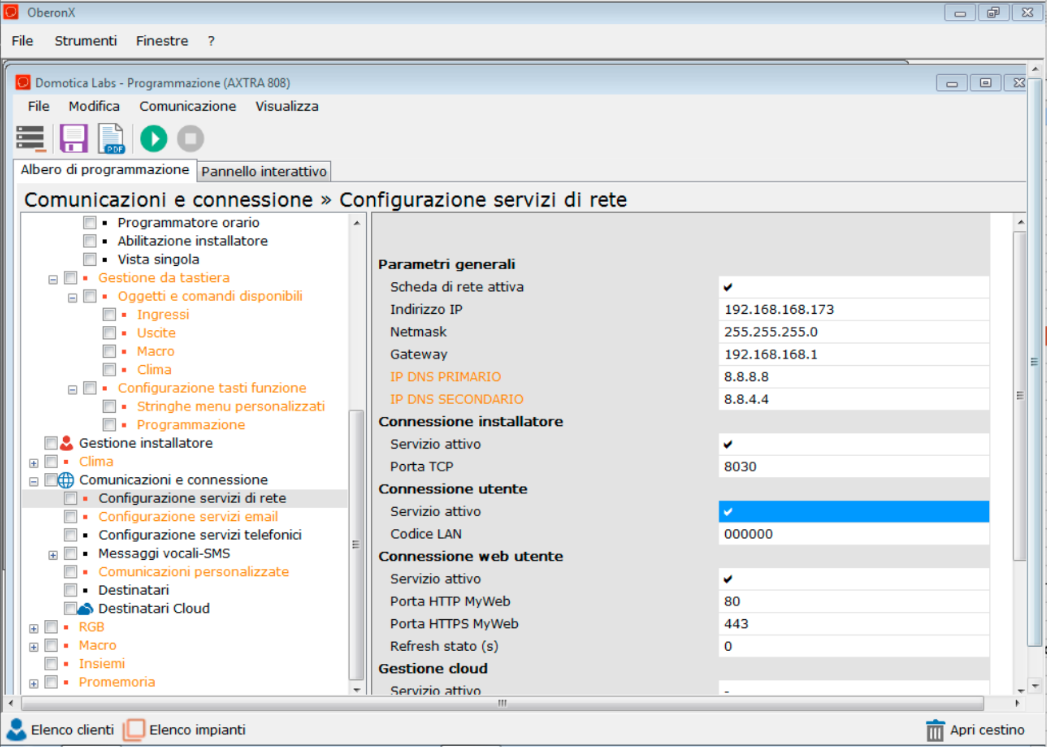Collapse Configurazione tasti funzione node
Viewport: 1047px width, 748px height.
point(73,389)
